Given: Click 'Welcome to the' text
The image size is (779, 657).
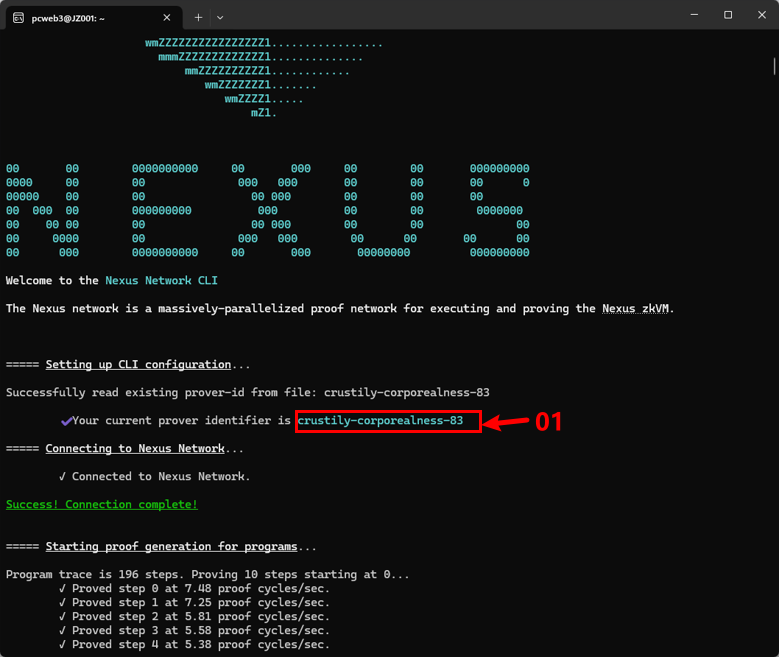Looking at the screenshot, I should (x=52, y=280).
